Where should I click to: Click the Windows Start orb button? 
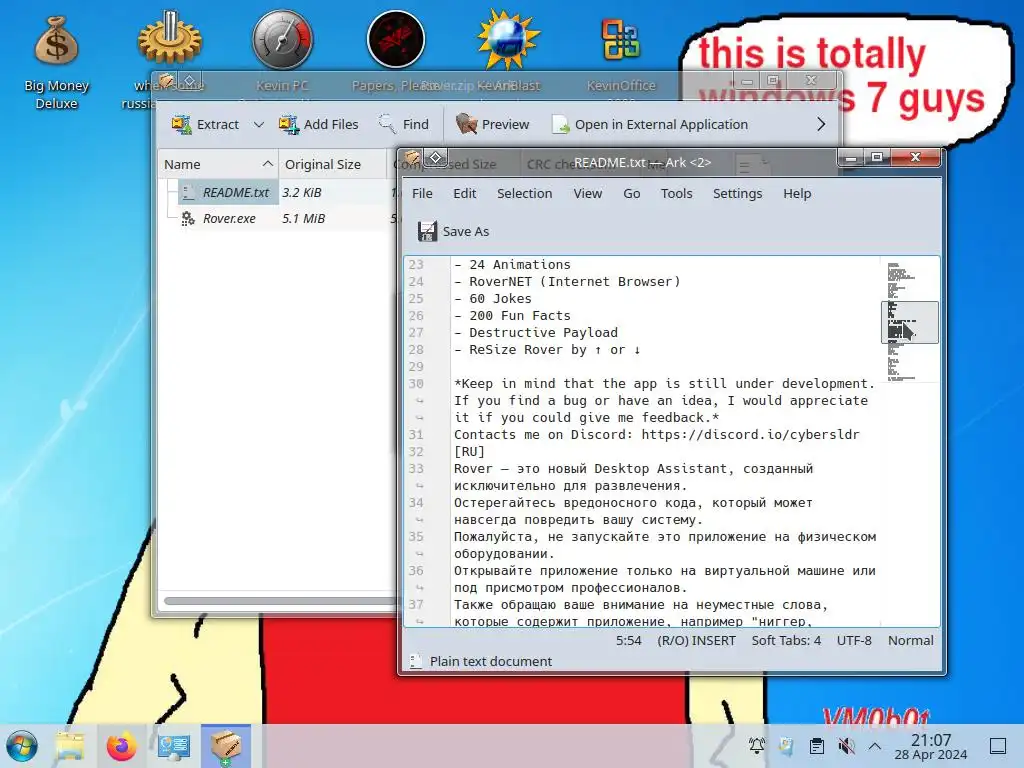pyautogui.click(x=22, y=746)
